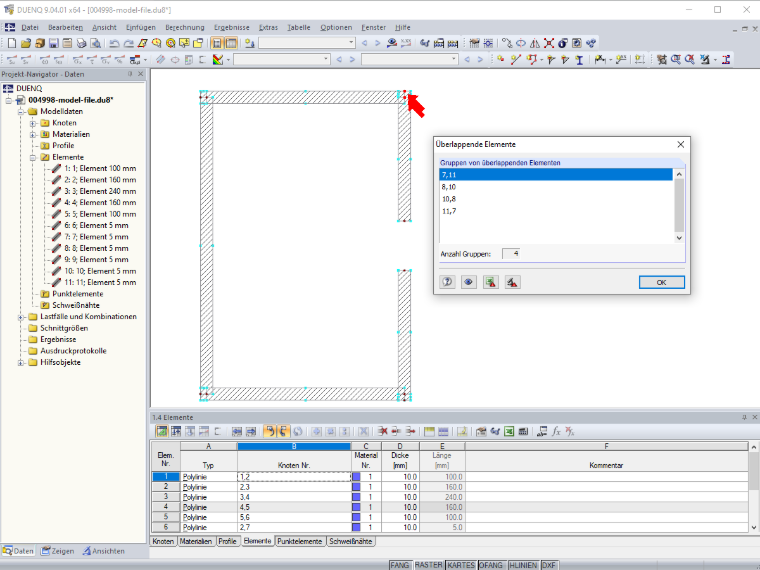Open the Ergebnisse menu
Screen dimensions: 760x570
(x=232, y=28)
